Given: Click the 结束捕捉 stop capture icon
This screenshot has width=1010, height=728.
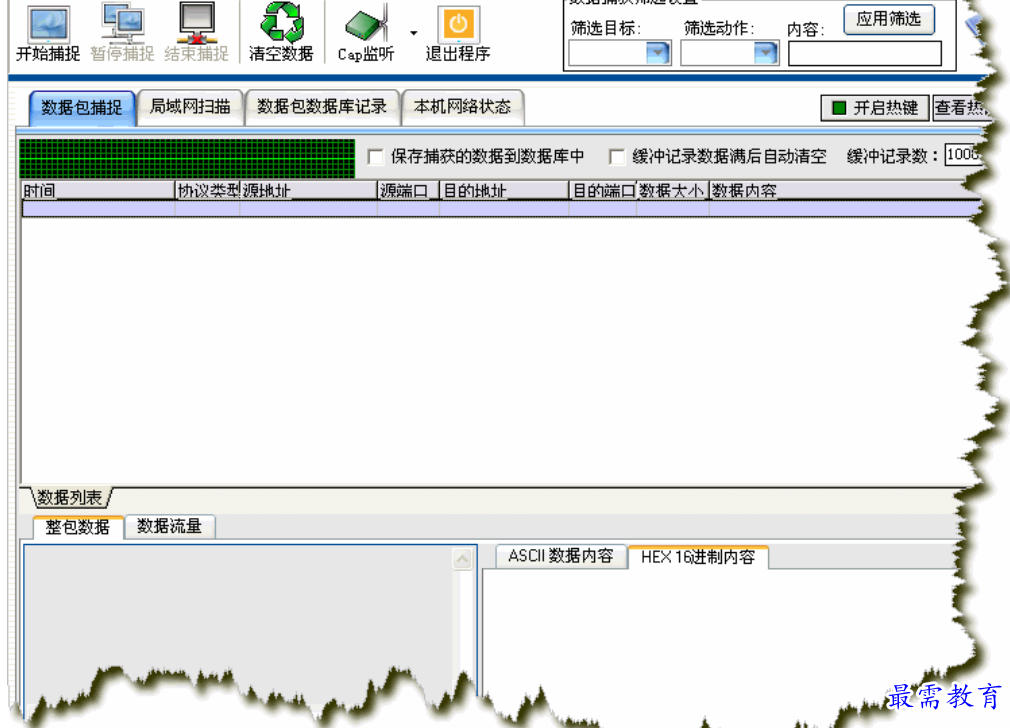Looking at the screenshot, I should pyautogui.click(x=196, y=23).
